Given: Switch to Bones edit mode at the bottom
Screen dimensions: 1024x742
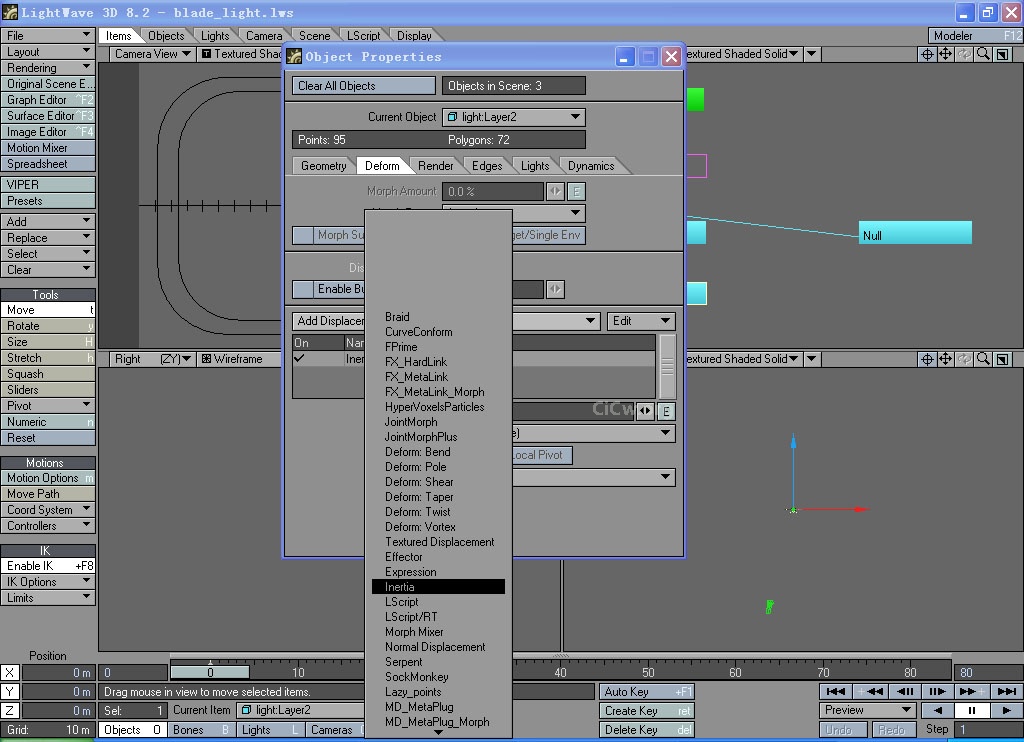Looking at the screenshot, I should [x=200, y=730].
